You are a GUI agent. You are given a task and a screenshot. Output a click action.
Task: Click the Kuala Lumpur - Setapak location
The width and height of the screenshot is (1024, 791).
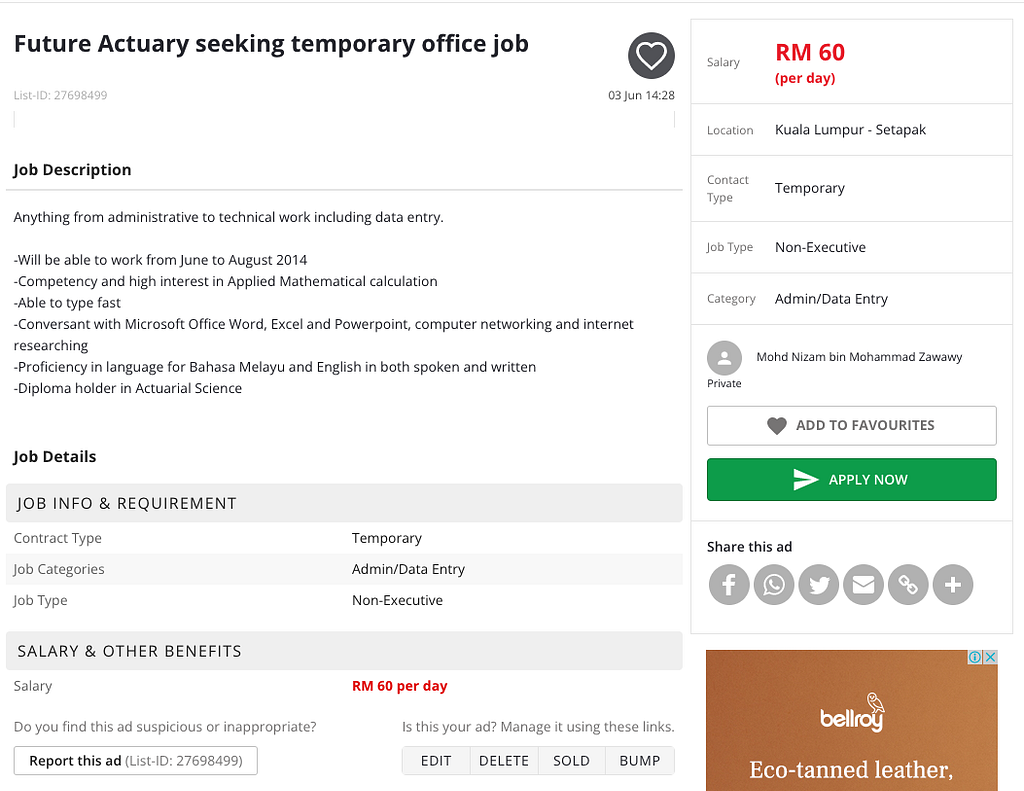pyautogui.click(x=850, y=129)
